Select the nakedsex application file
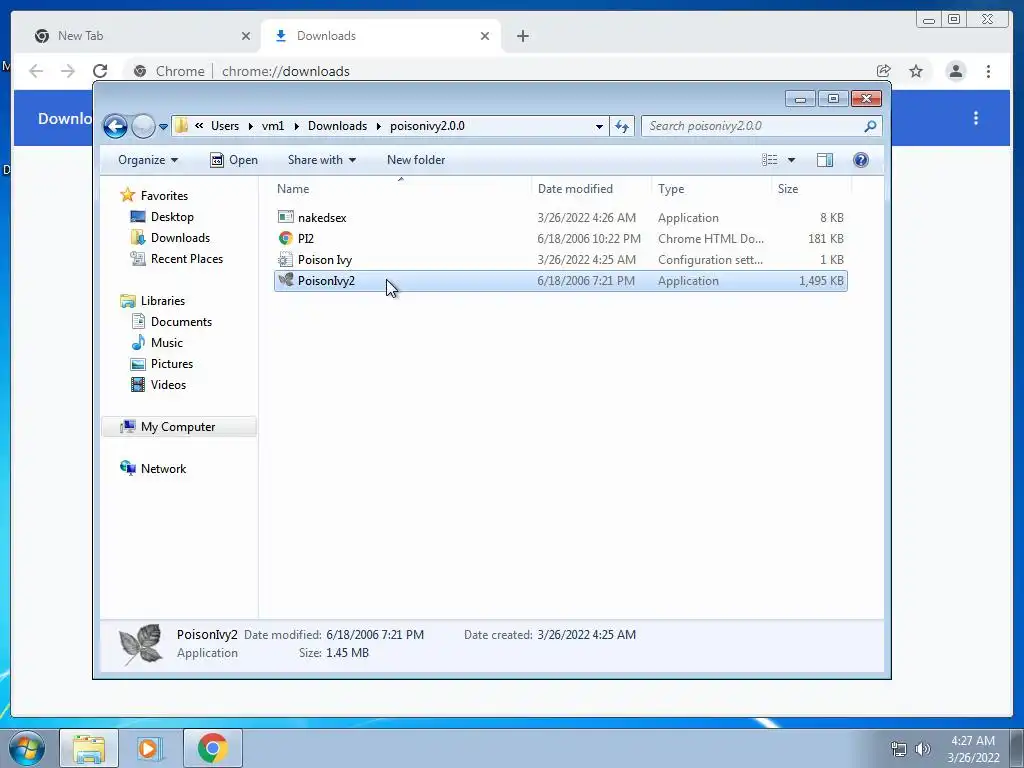The width and height of the screenshot is (1024, 768). click(x=560, y=217)
